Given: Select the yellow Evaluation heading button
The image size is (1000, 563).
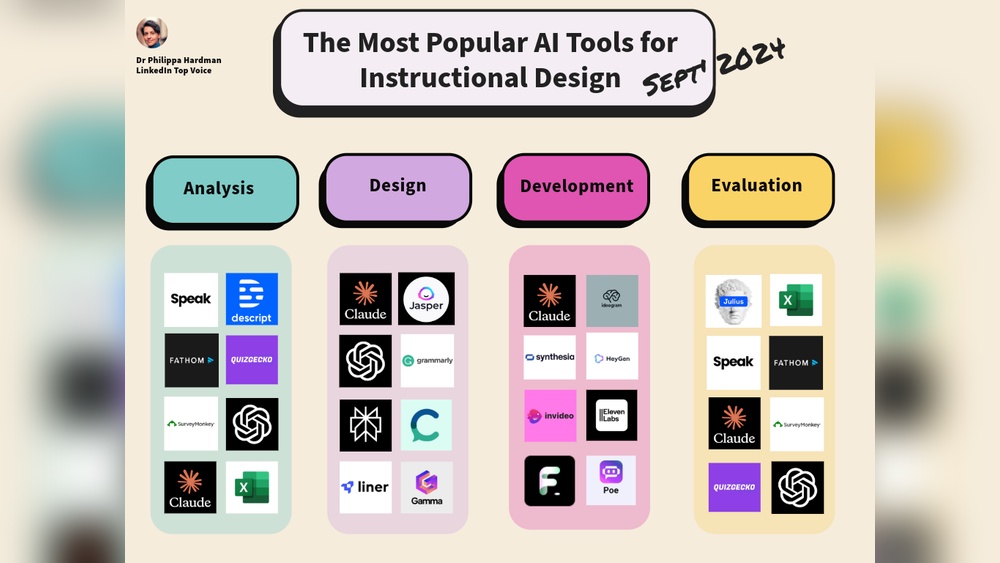Looking at the screenshot, I should click(758, 189).
